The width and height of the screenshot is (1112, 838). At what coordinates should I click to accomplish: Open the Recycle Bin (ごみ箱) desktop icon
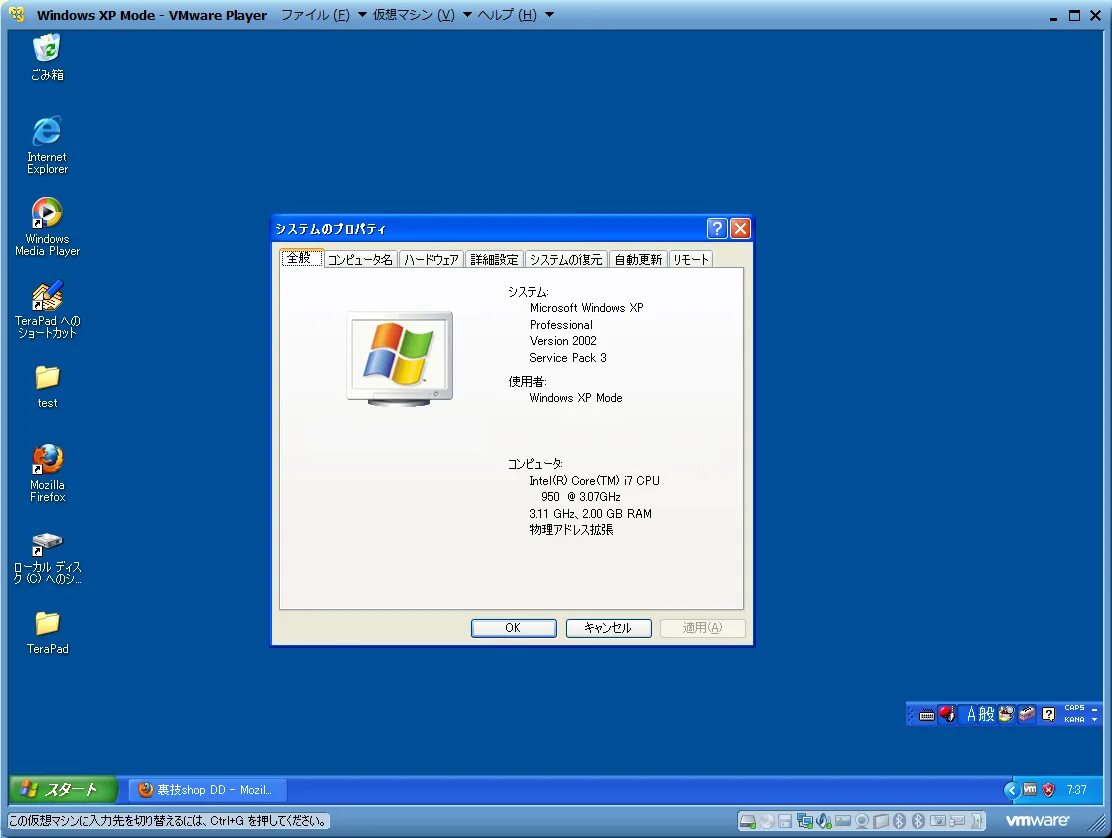tap(47, 57)
